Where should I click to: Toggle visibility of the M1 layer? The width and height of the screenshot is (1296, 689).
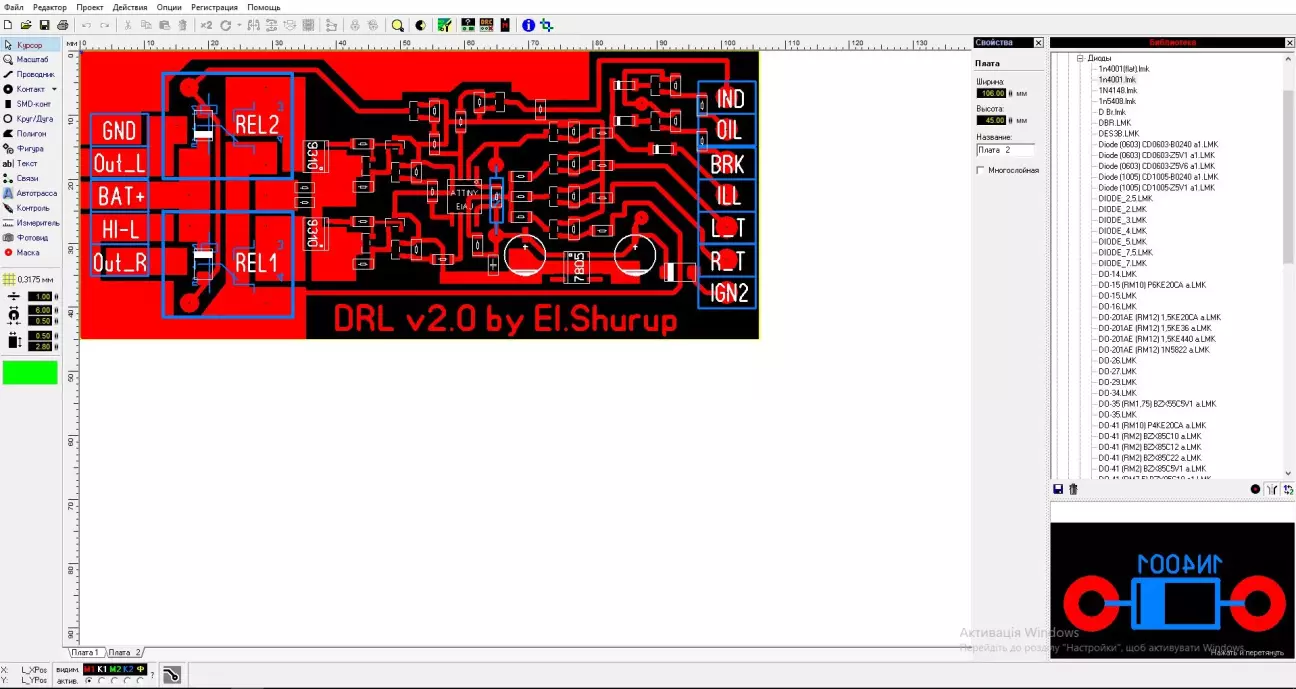(89, 669)
